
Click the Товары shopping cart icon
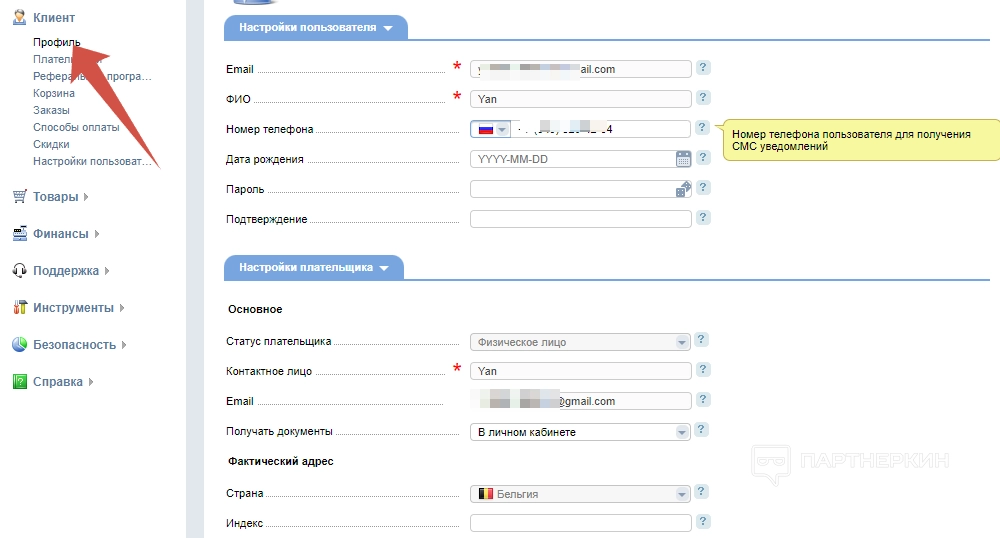click(x=20, y=196)
